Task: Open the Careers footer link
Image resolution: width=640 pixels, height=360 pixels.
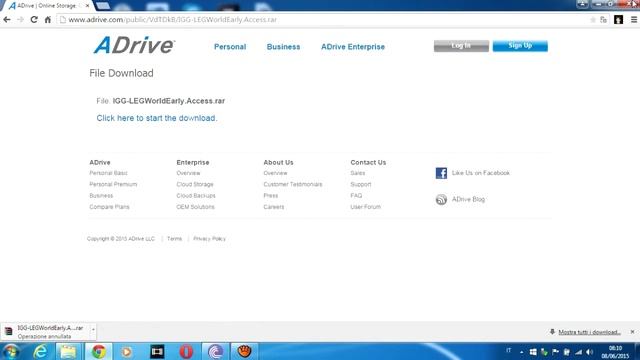Action: coord(274,207)
